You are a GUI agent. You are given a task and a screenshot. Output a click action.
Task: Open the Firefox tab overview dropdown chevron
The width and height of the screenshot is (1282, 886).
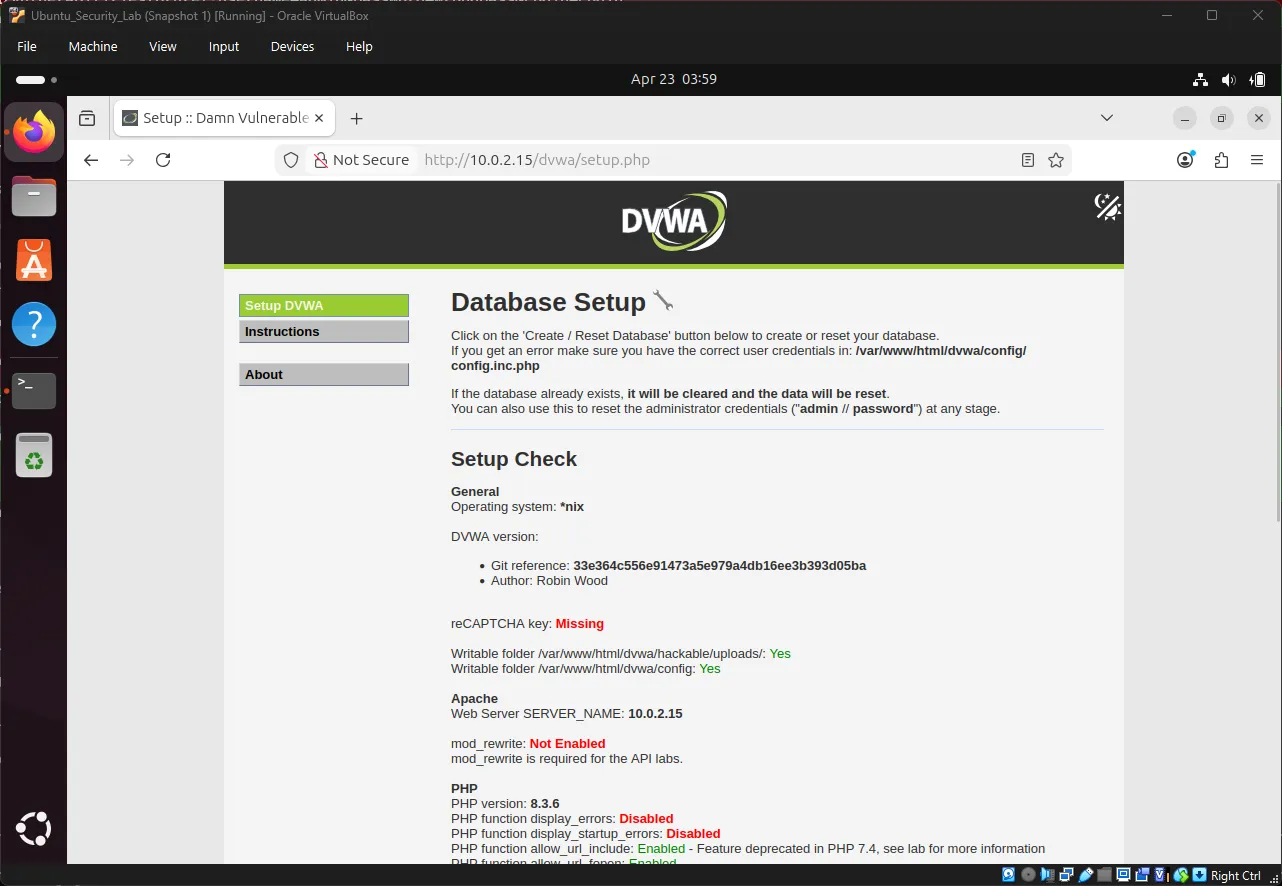tap(1107, 117)
